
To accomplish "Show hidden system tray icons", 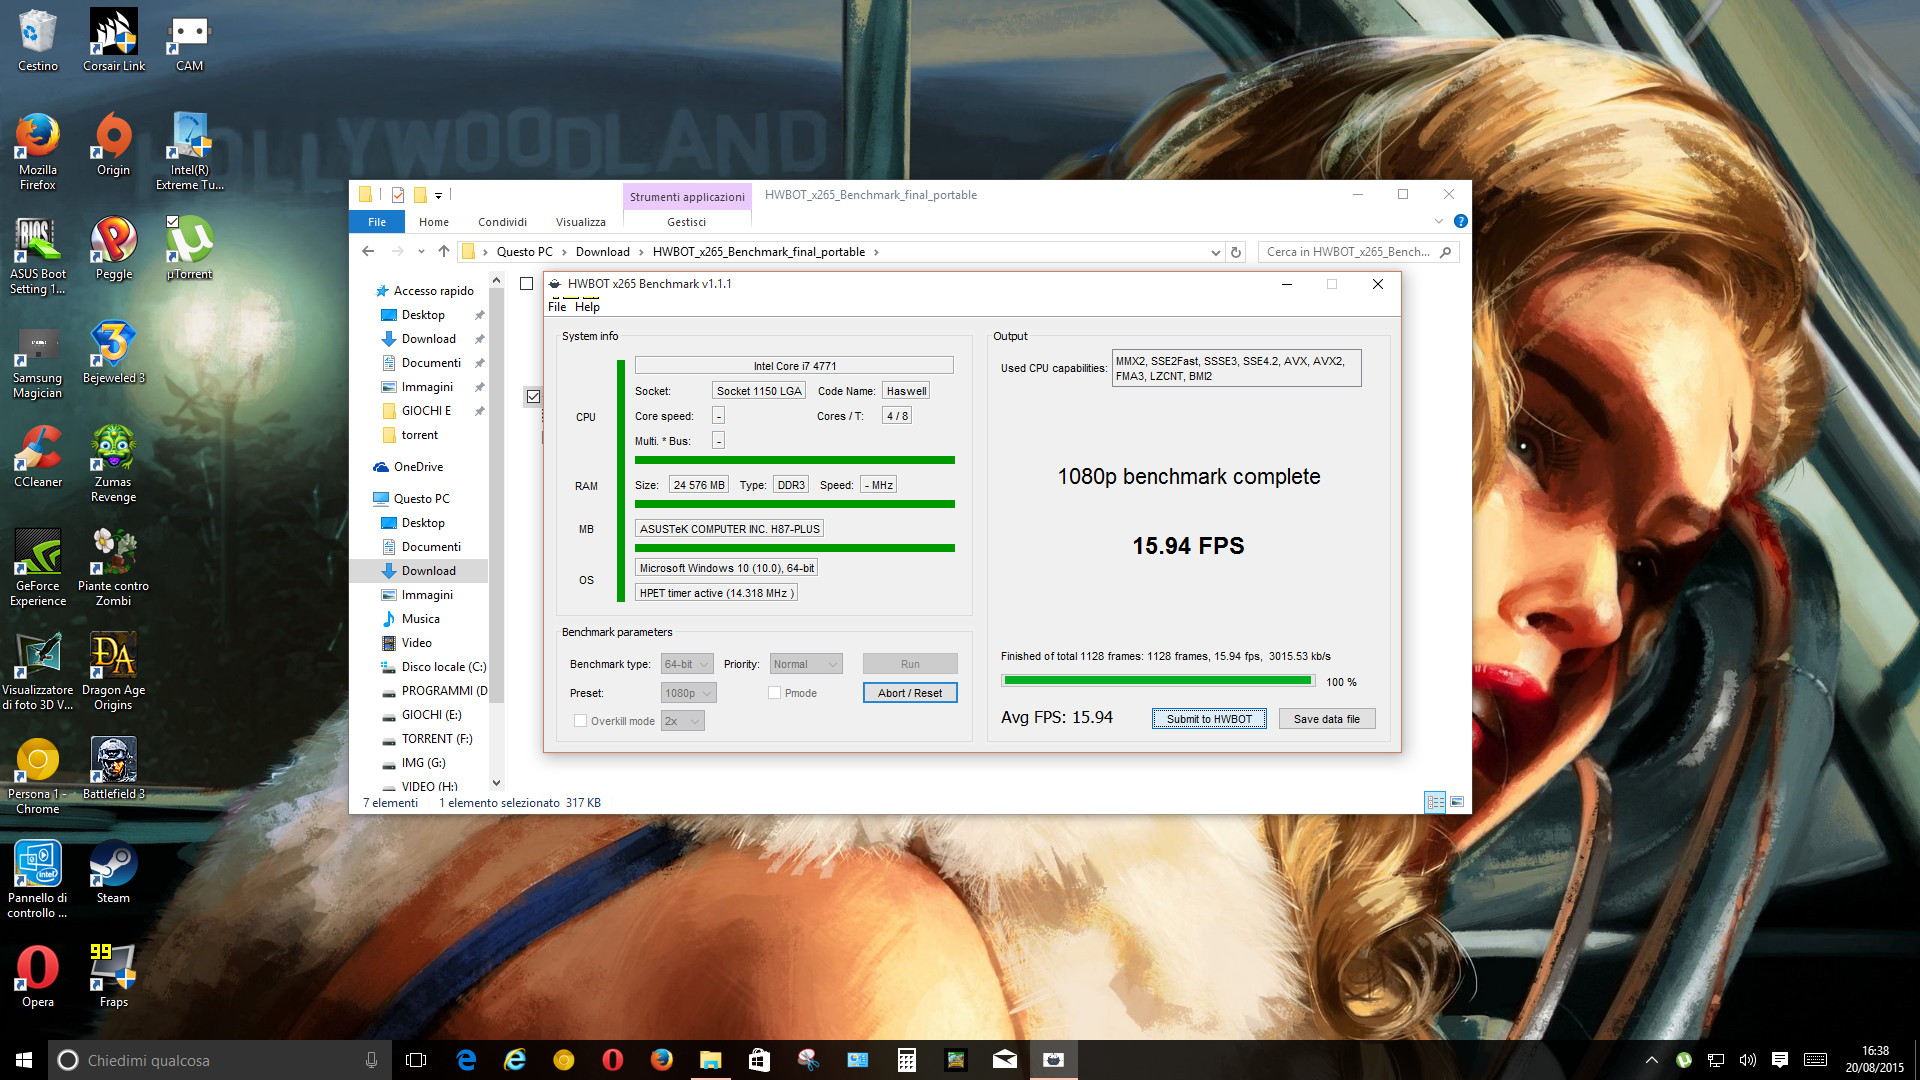I will click(1652, 1060).
